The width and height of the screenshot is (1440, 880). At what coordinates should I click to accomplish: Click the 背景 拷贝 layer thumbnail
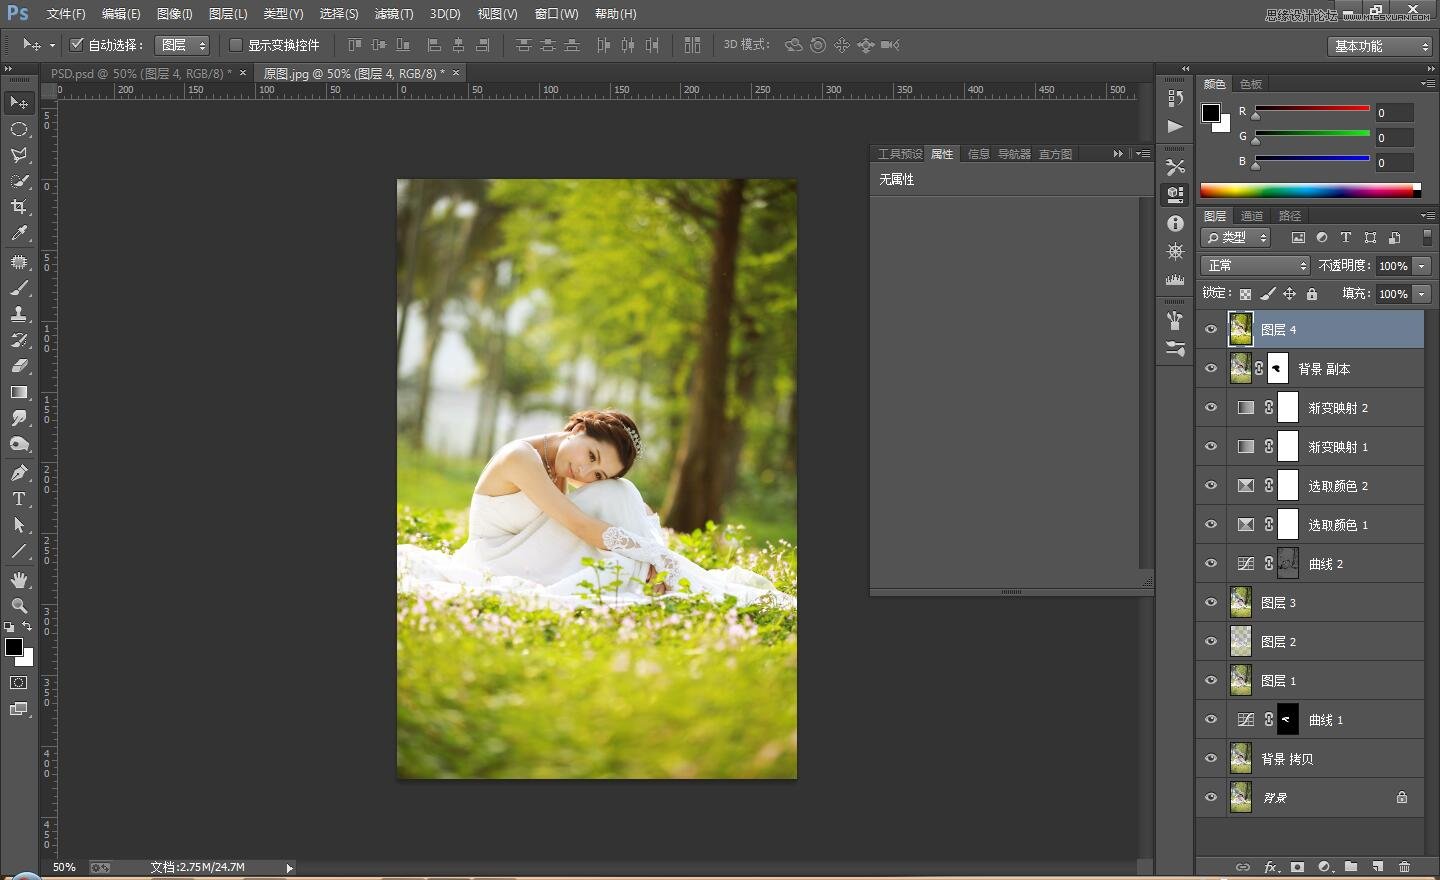click(x=1241, y=759)
